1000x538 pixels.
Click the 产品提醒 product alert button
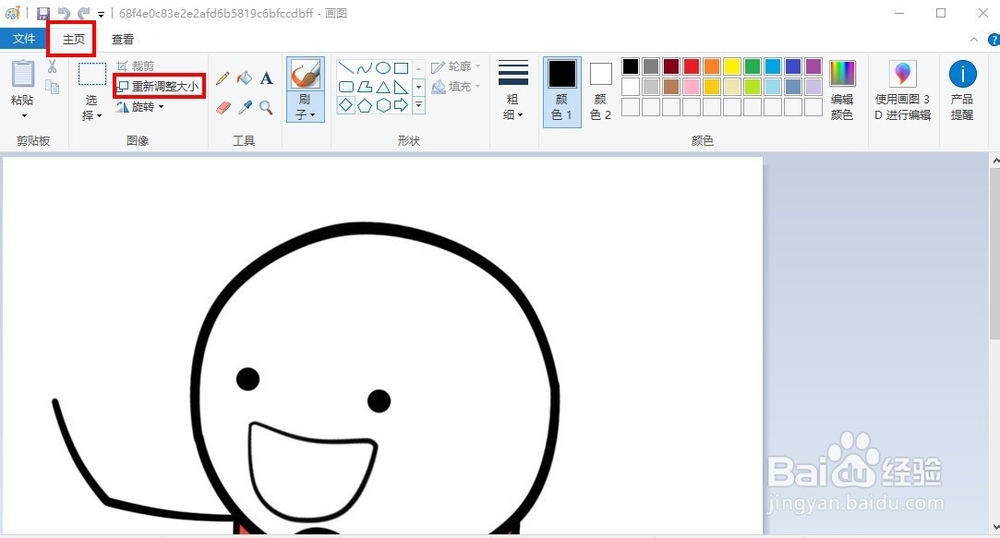click(x=962, y=91)
